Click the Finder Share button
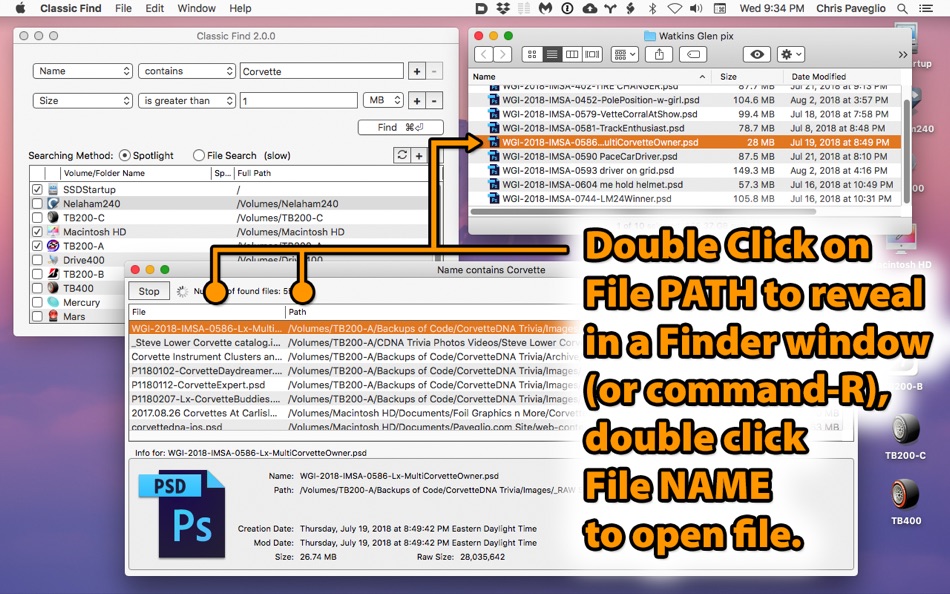This screenshot has width=950, height=594. pos(659,55)
